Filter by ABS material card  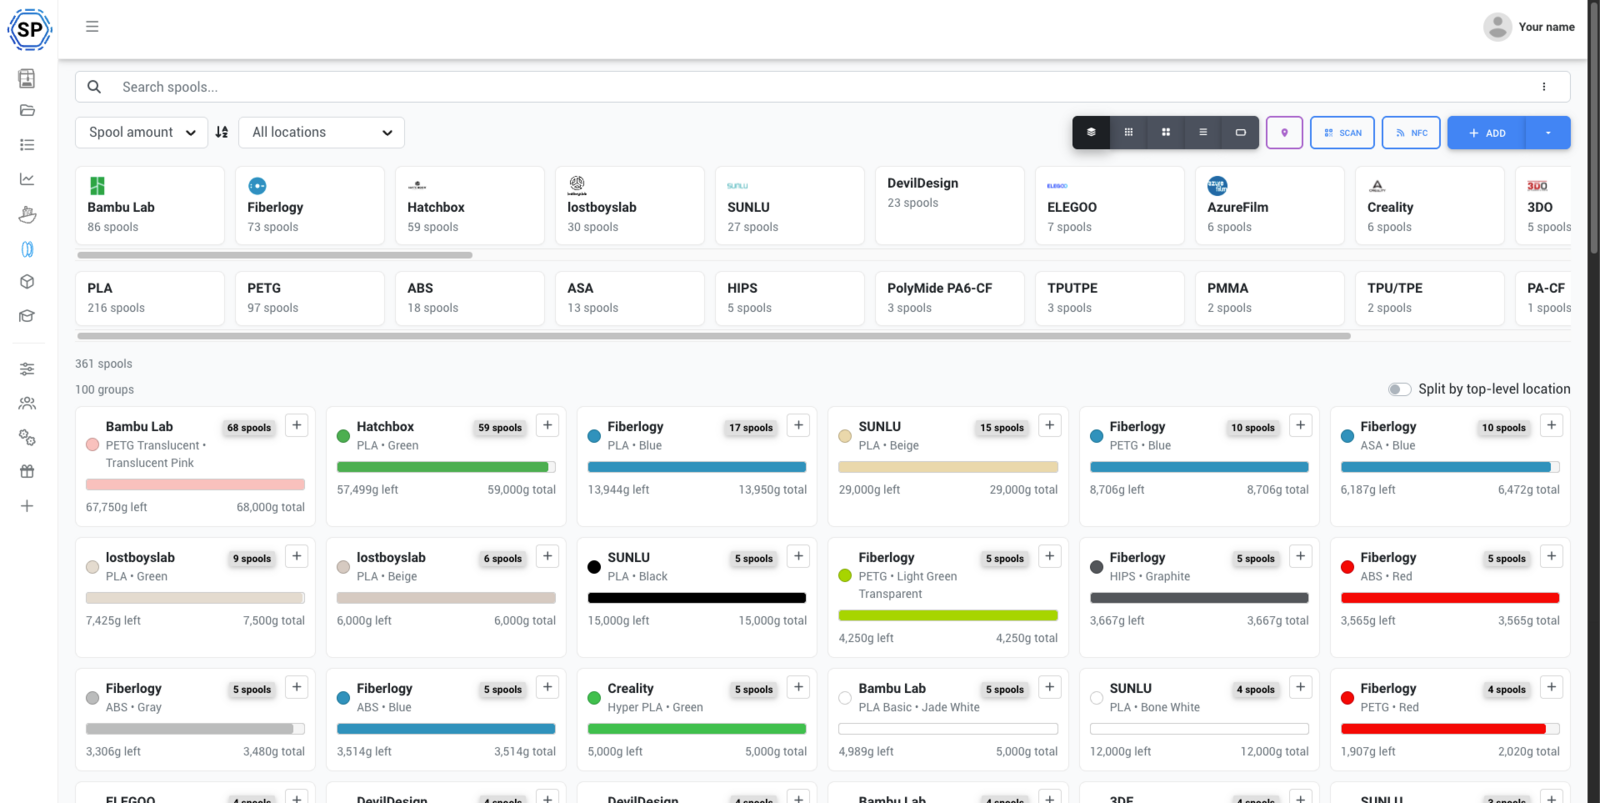(x=470, y=298)
